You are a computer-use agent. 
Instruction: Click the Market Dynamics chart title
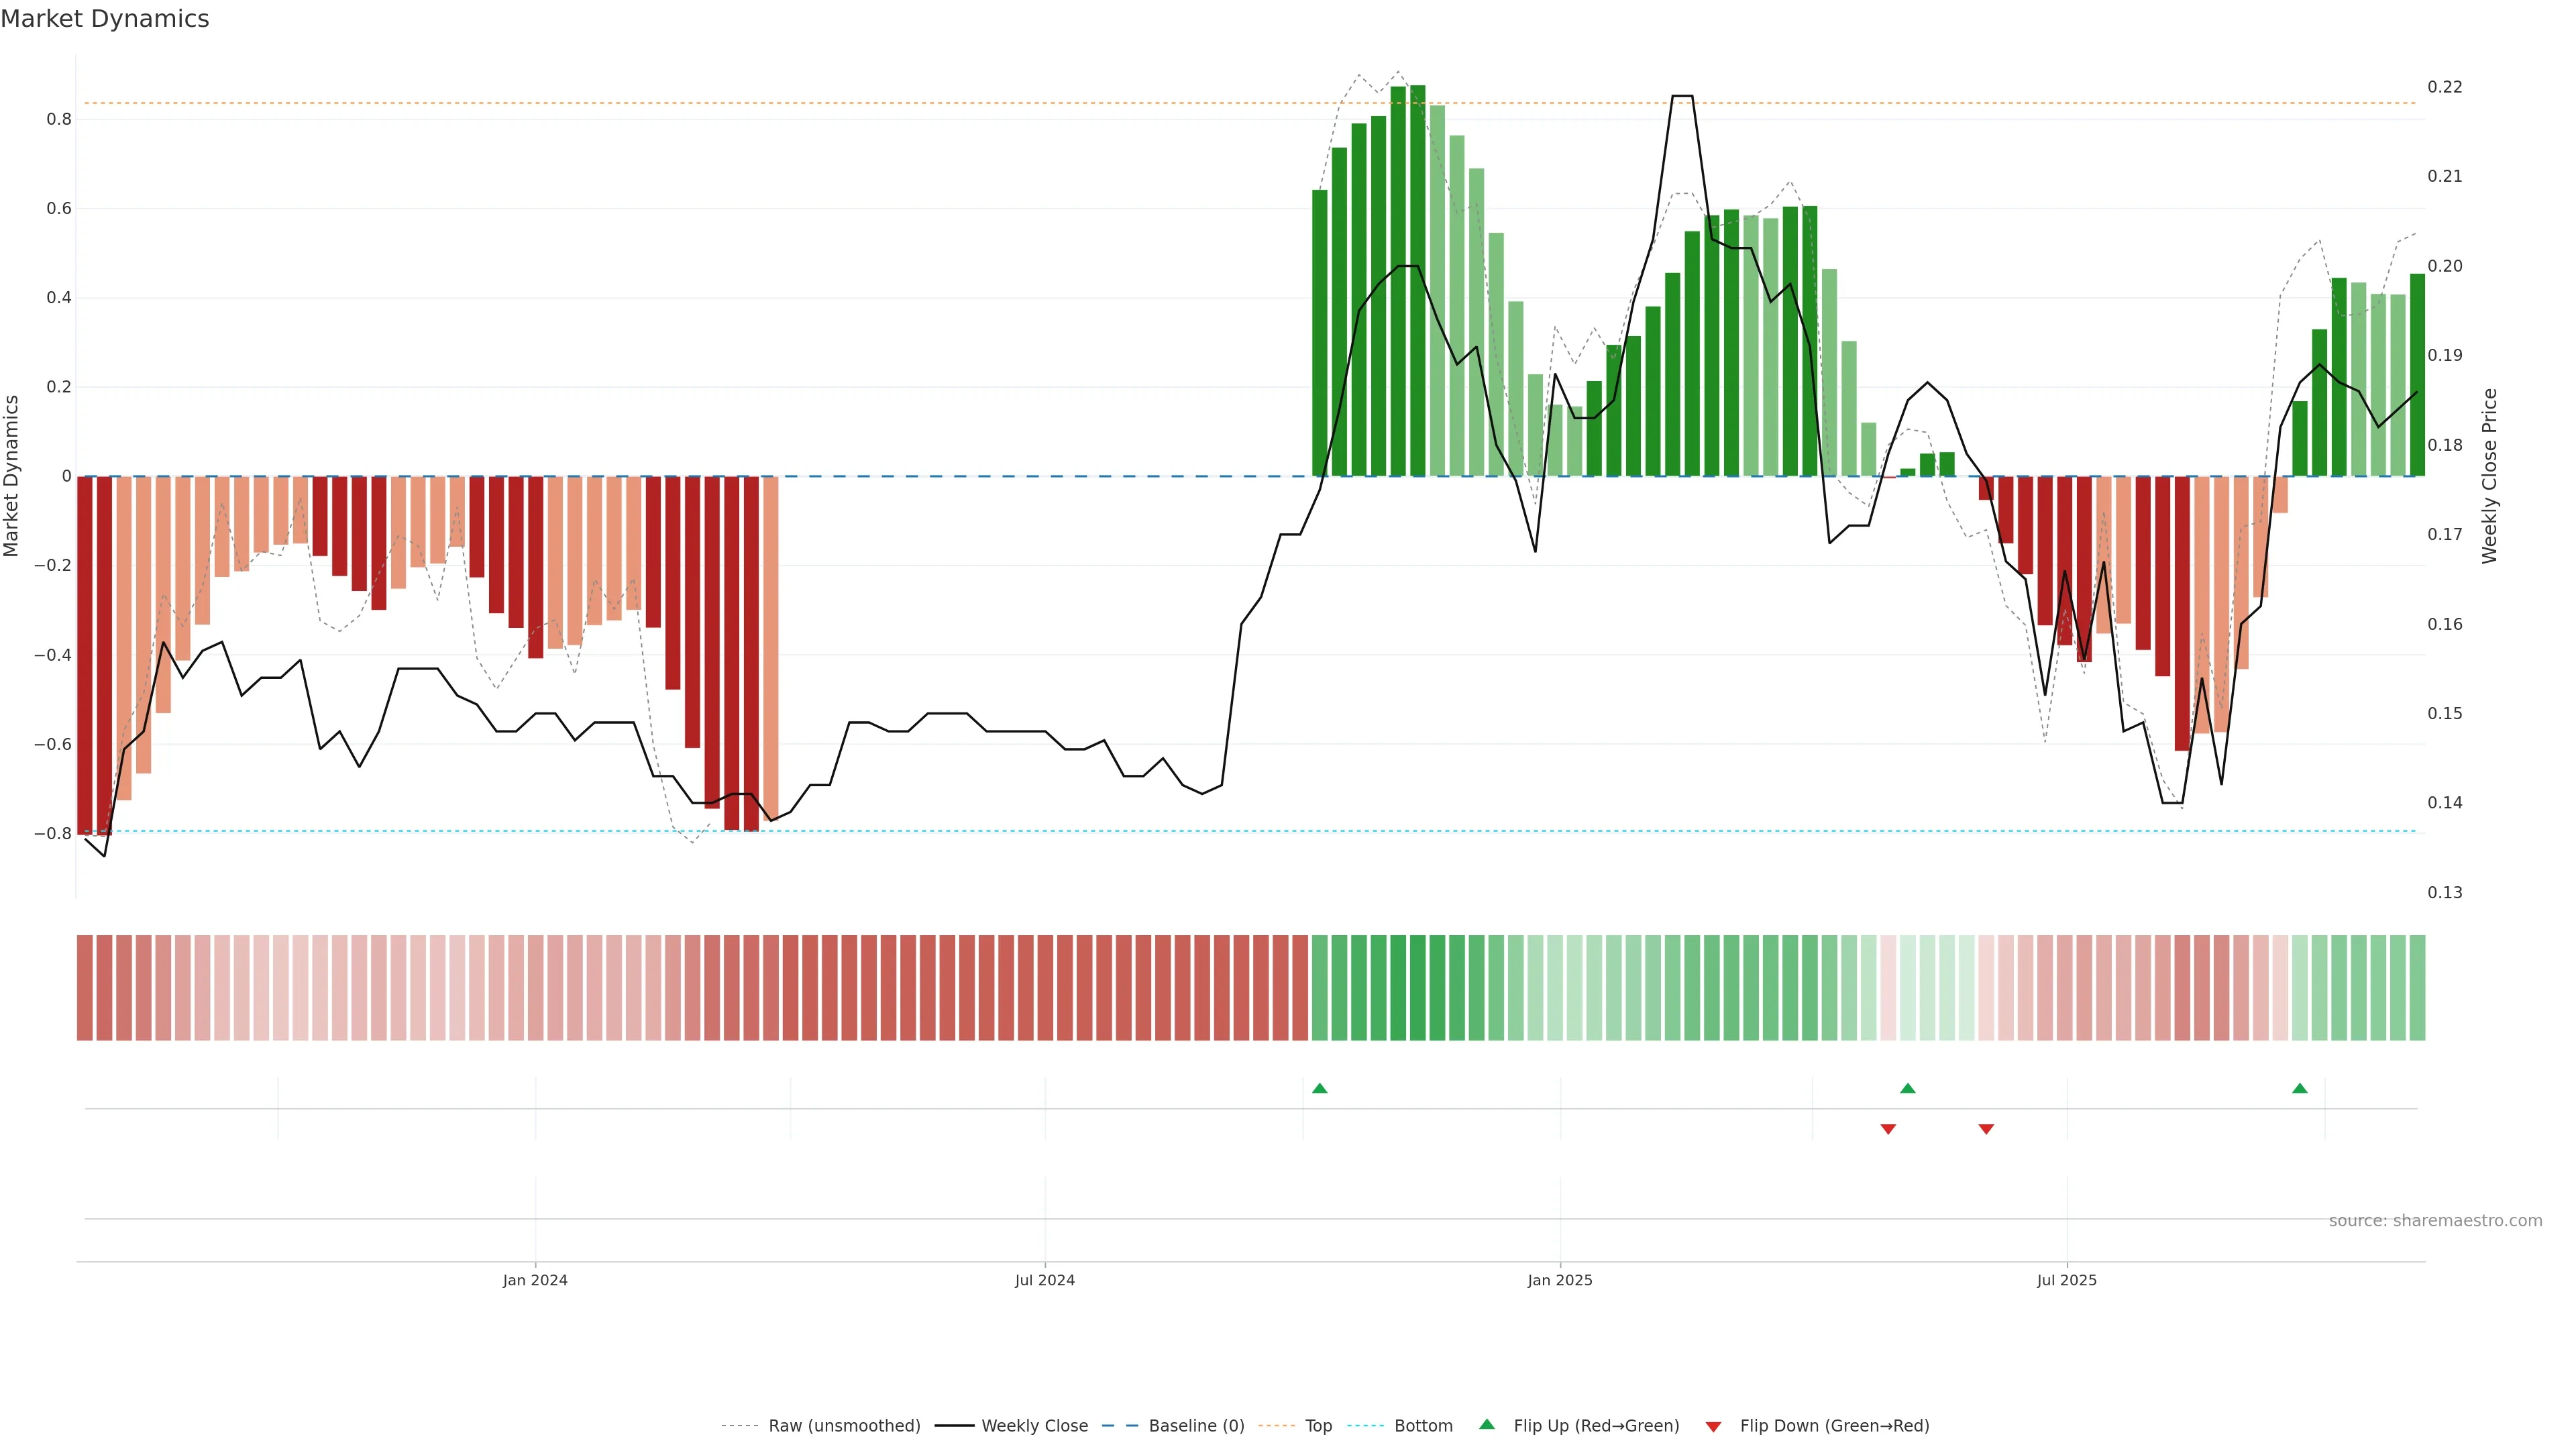pos(105,19)
